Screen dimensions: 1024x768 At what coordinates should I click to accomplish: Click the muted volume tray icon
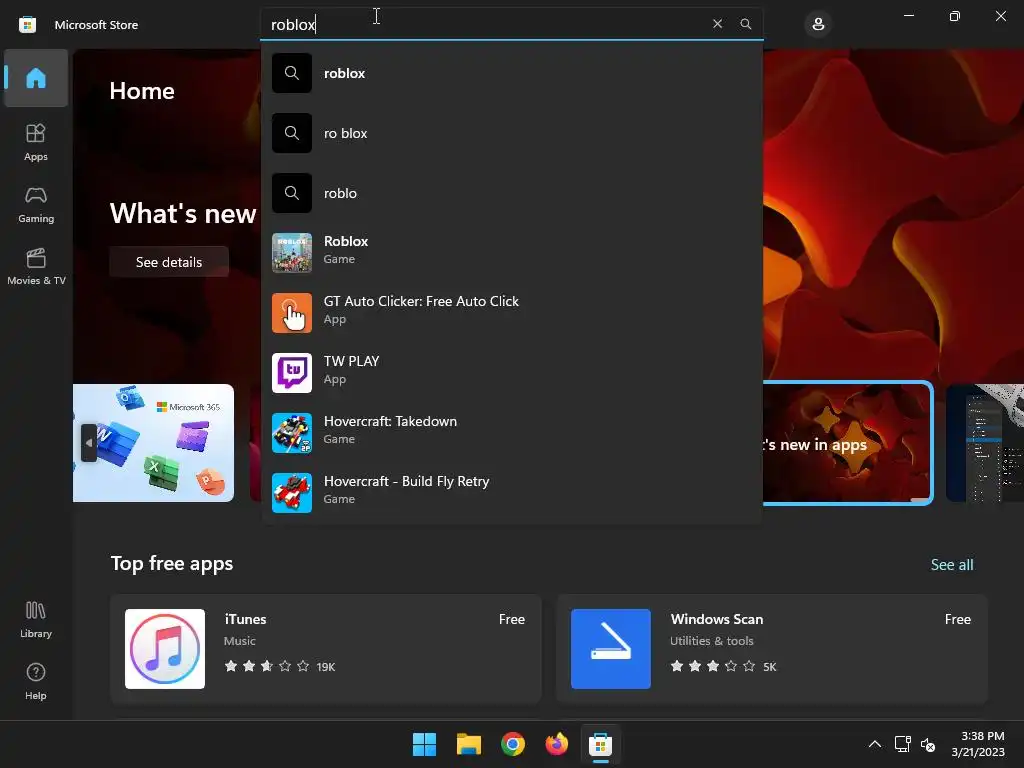coord(928,744)
